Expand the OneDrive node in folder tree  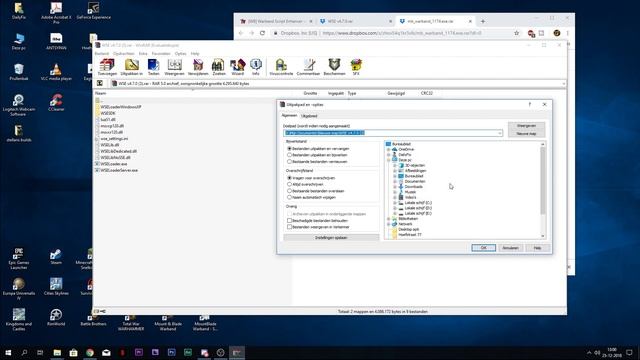coord(389,149)
